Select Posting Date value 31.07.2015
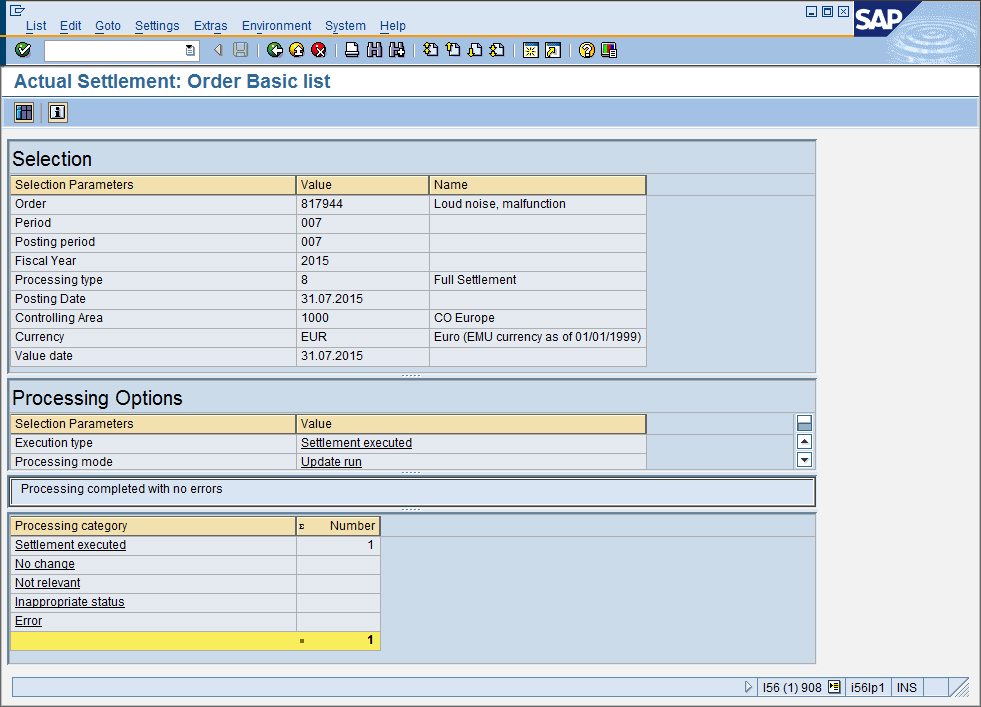The height and width of the screenshot is (707, 981). click(x=362, y=299)
